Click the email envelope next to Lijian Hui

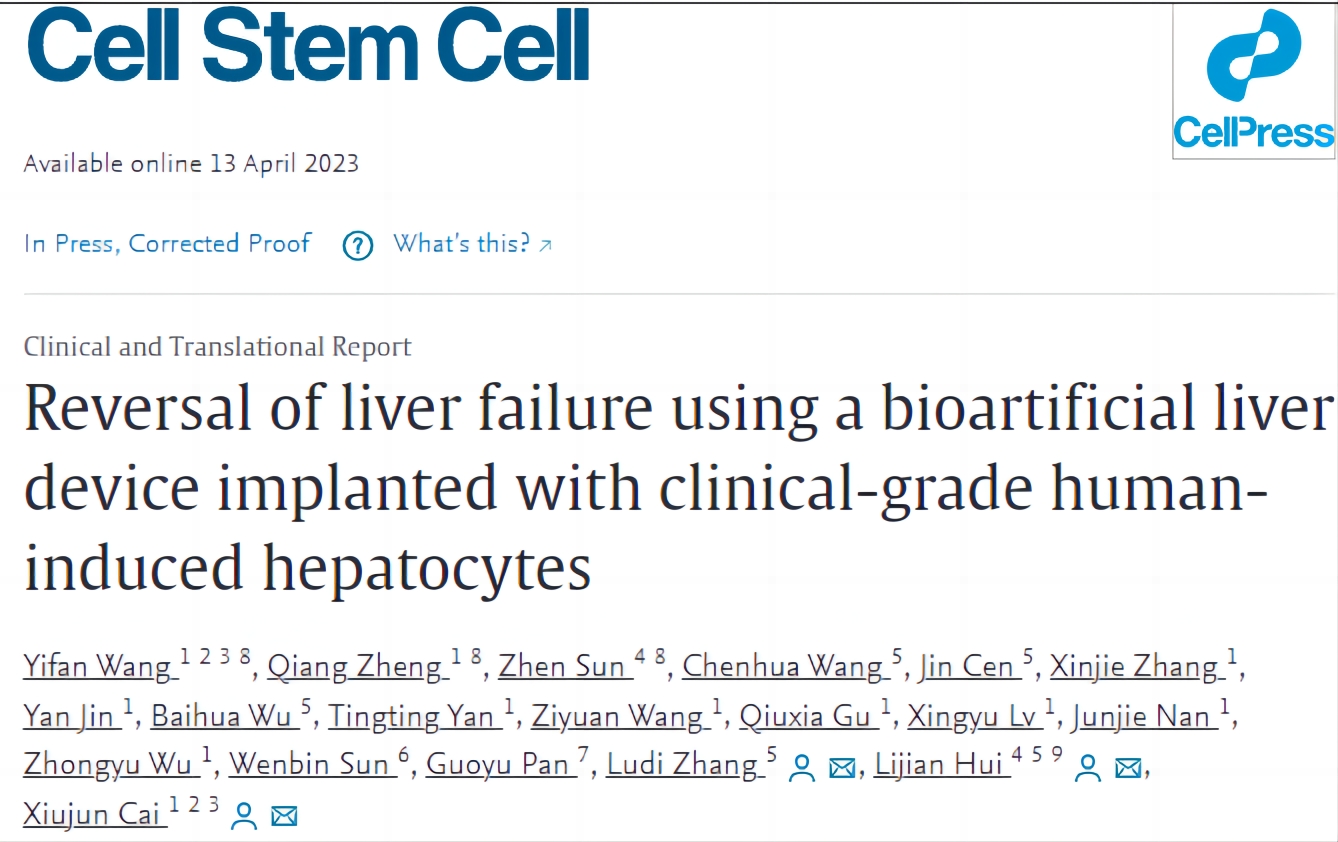point(1128,768)
